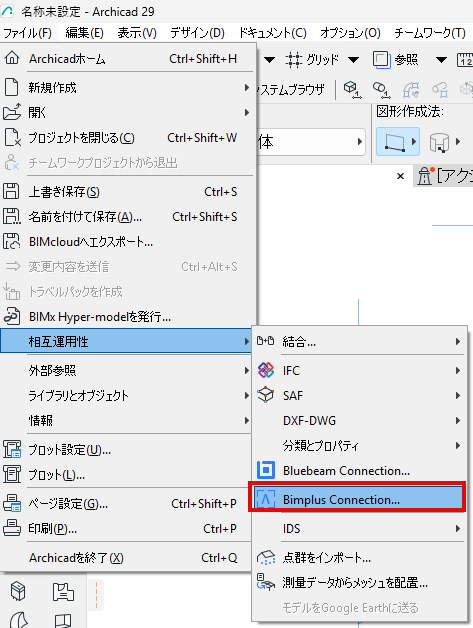Click the plotter icon beside プロット(L)

[12, 474]
